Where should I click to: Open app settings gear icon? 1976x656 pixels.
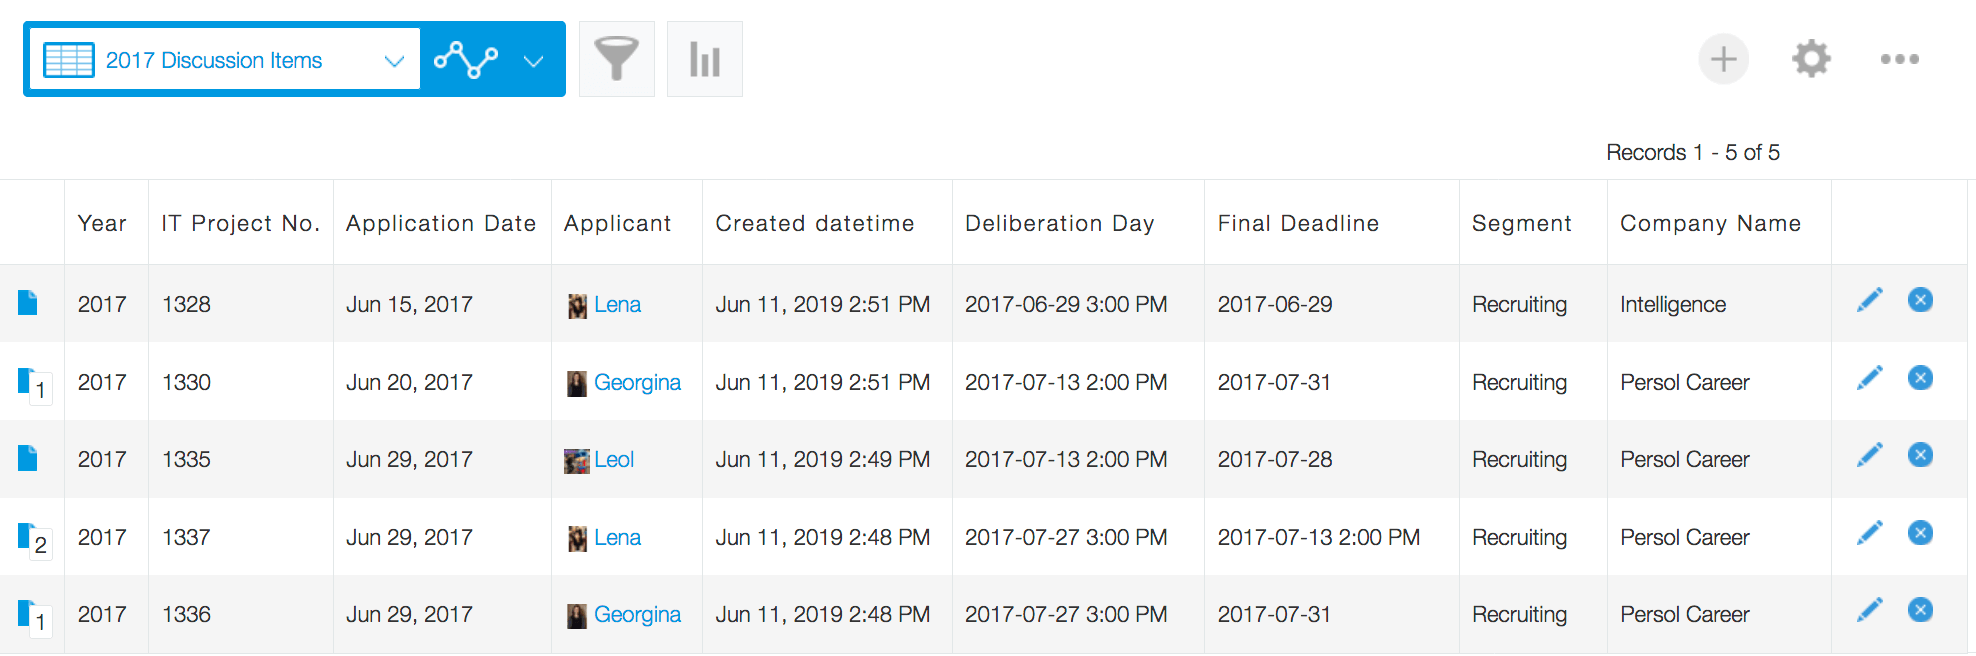pyautogui.click(x=1811, y=59)
